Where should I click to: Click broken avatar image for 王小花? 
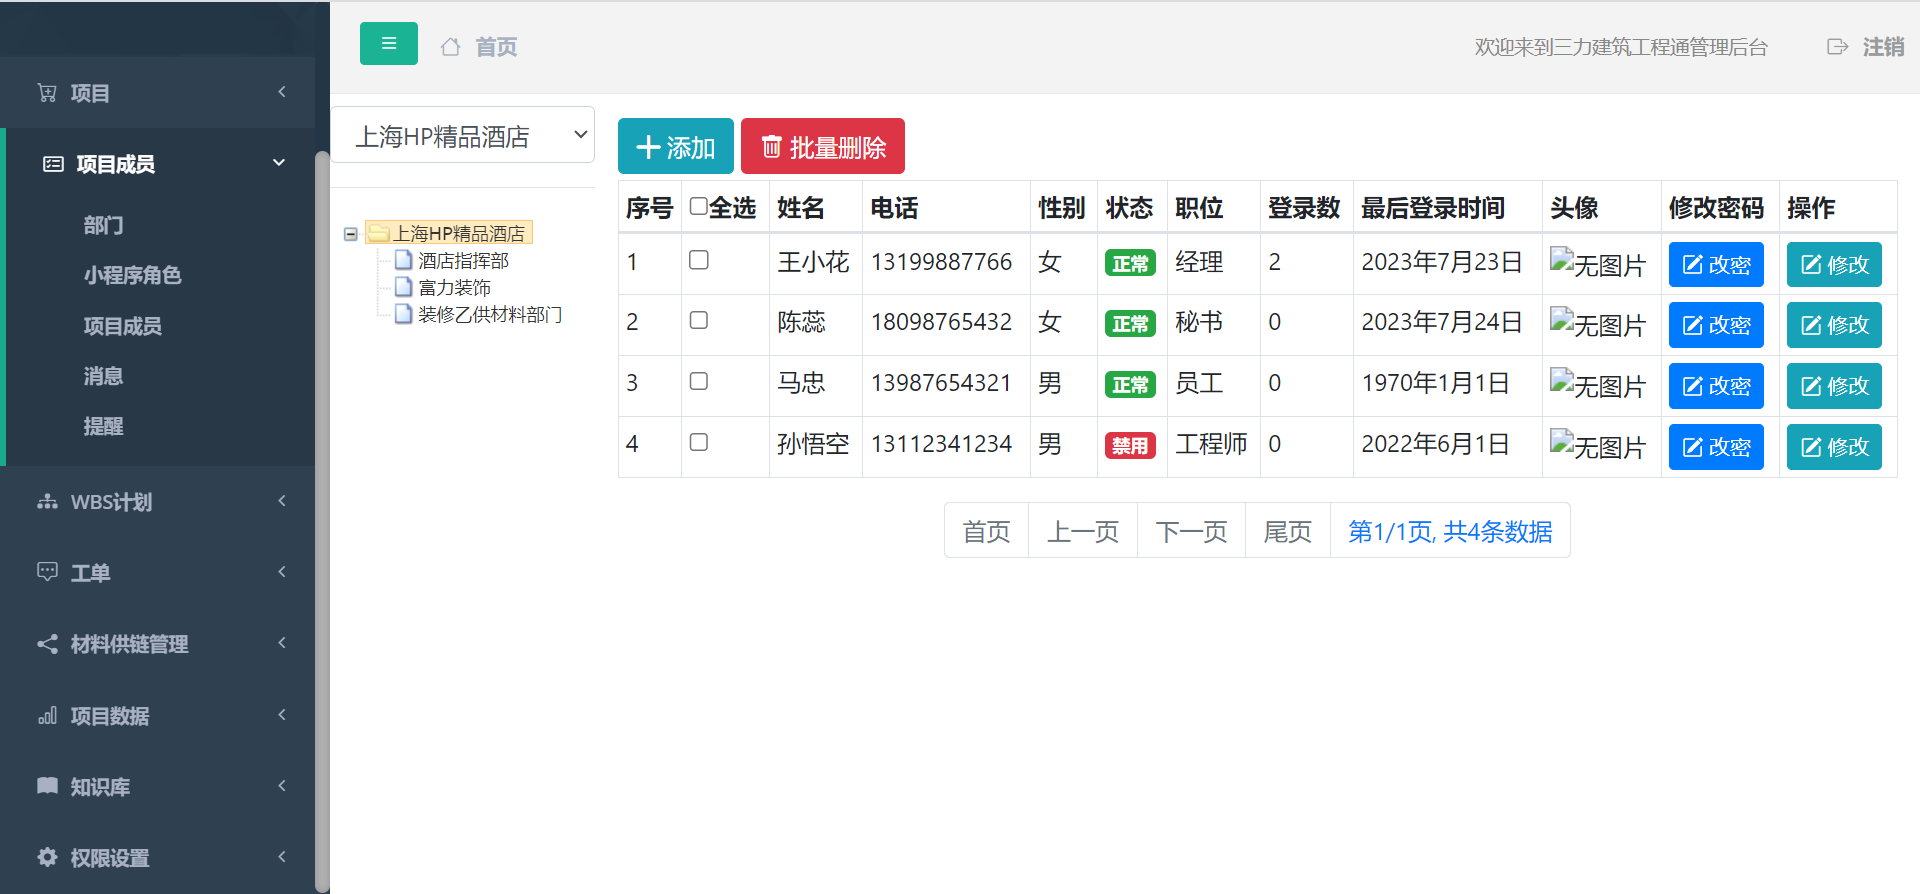pyautogui.click(x=1597, y=264)
